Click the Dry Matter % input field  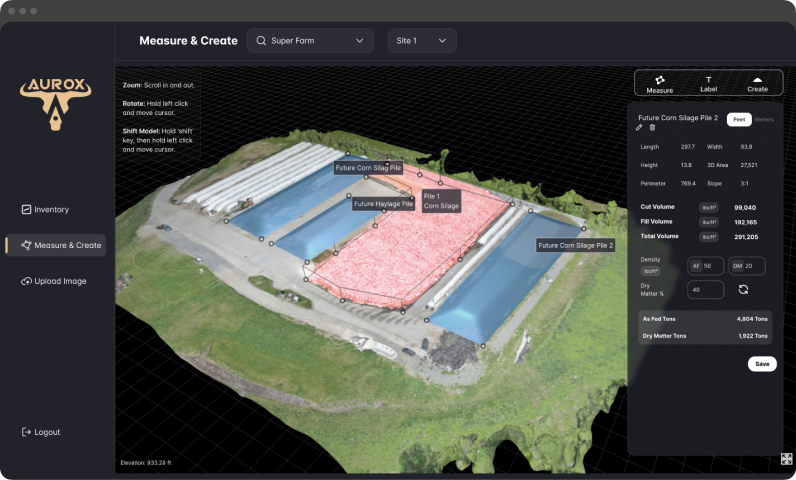click(x=705, y=290)
